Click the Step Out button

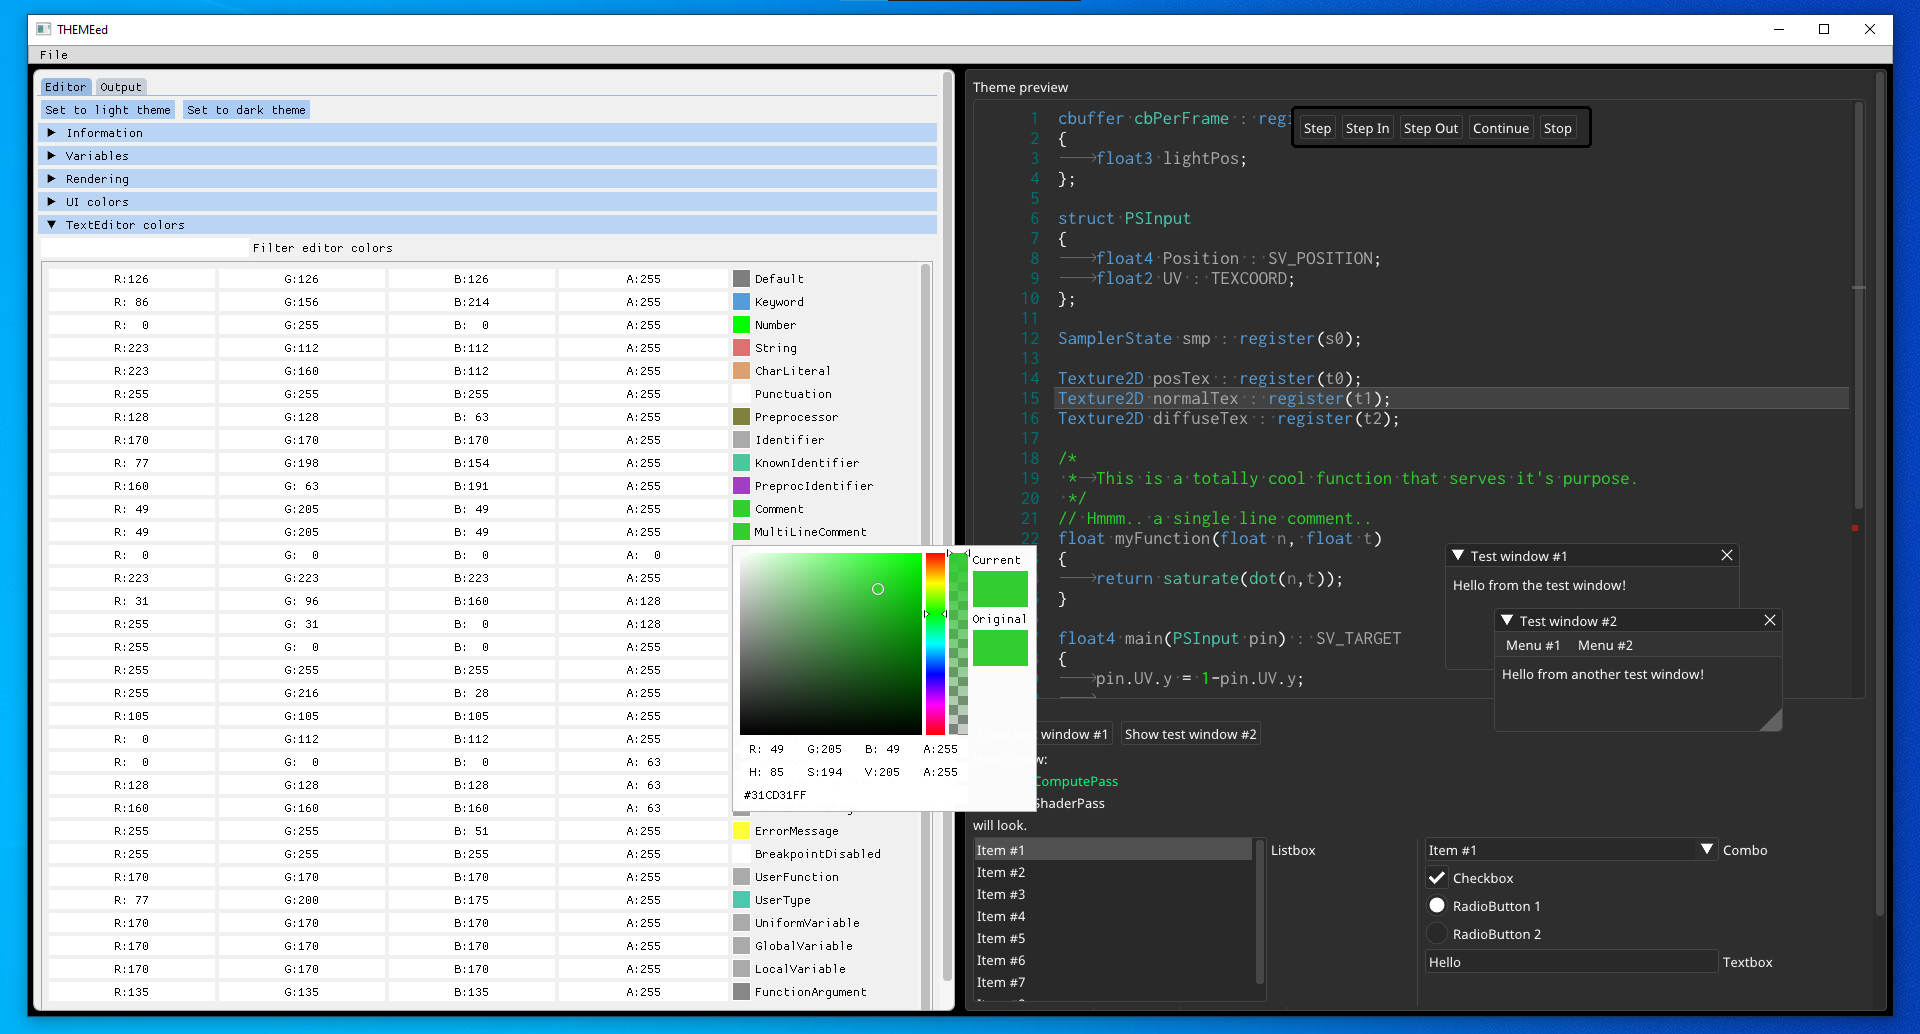1431,128
